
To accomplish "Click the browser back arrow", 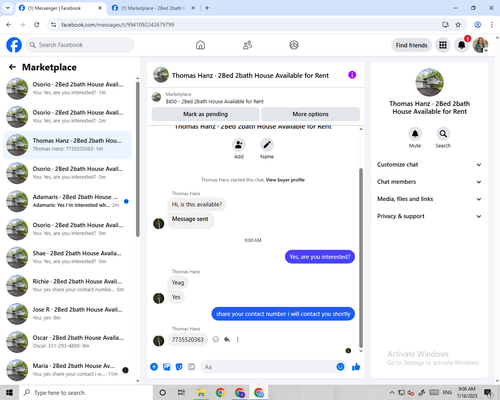I will coord(9,25).
